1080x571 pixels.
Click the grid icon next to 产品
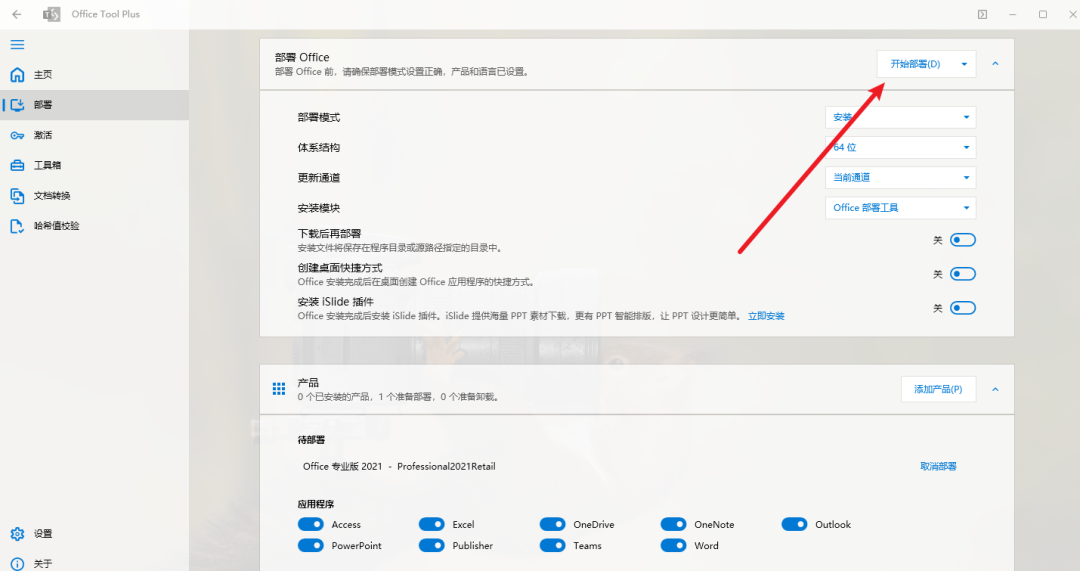[x=279, y=389]
